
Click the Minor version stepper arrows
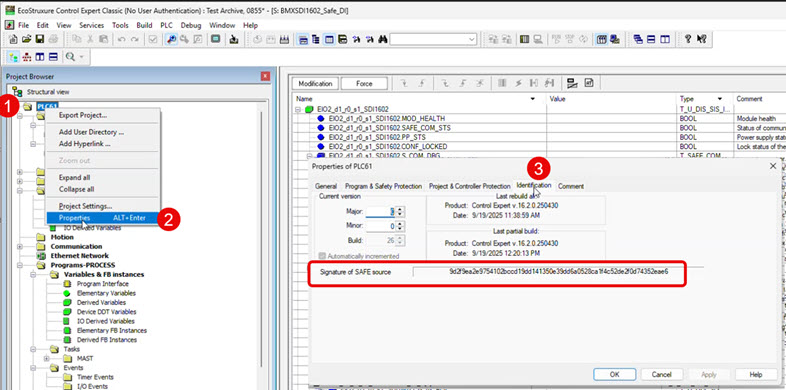(400, 227)
